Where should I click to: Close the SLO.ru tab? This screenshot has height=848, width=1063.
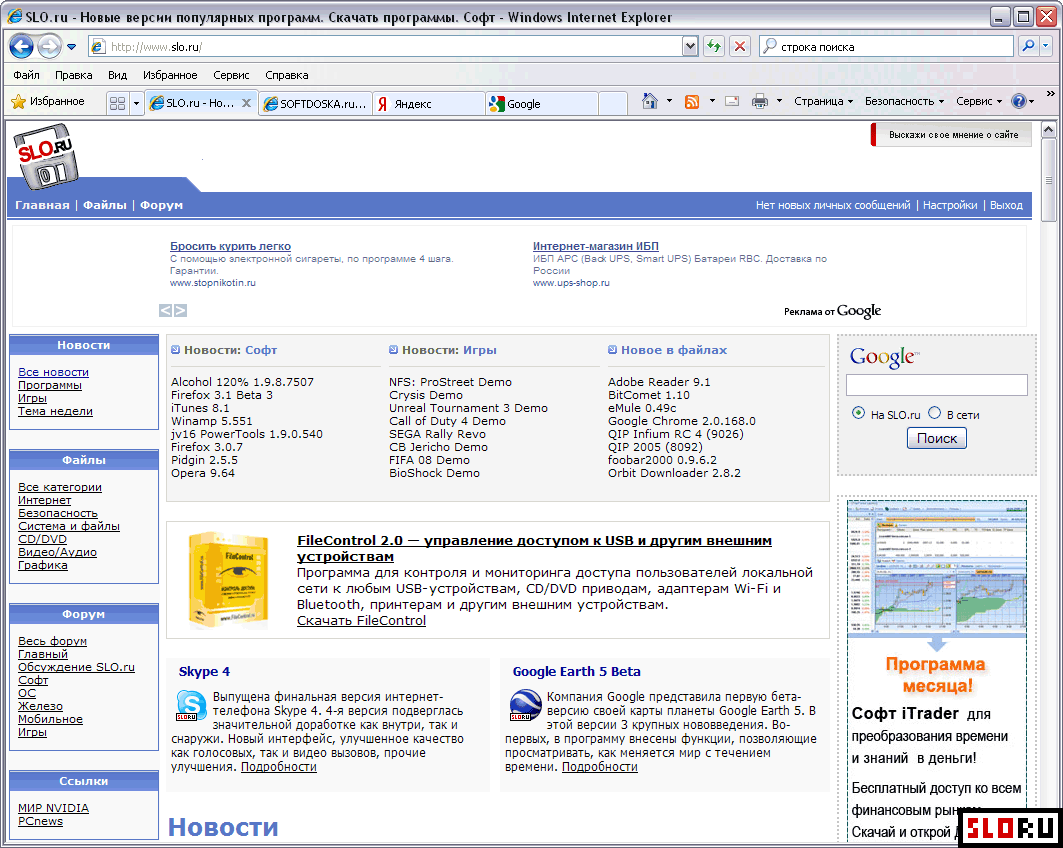click(x=247, y=103)
